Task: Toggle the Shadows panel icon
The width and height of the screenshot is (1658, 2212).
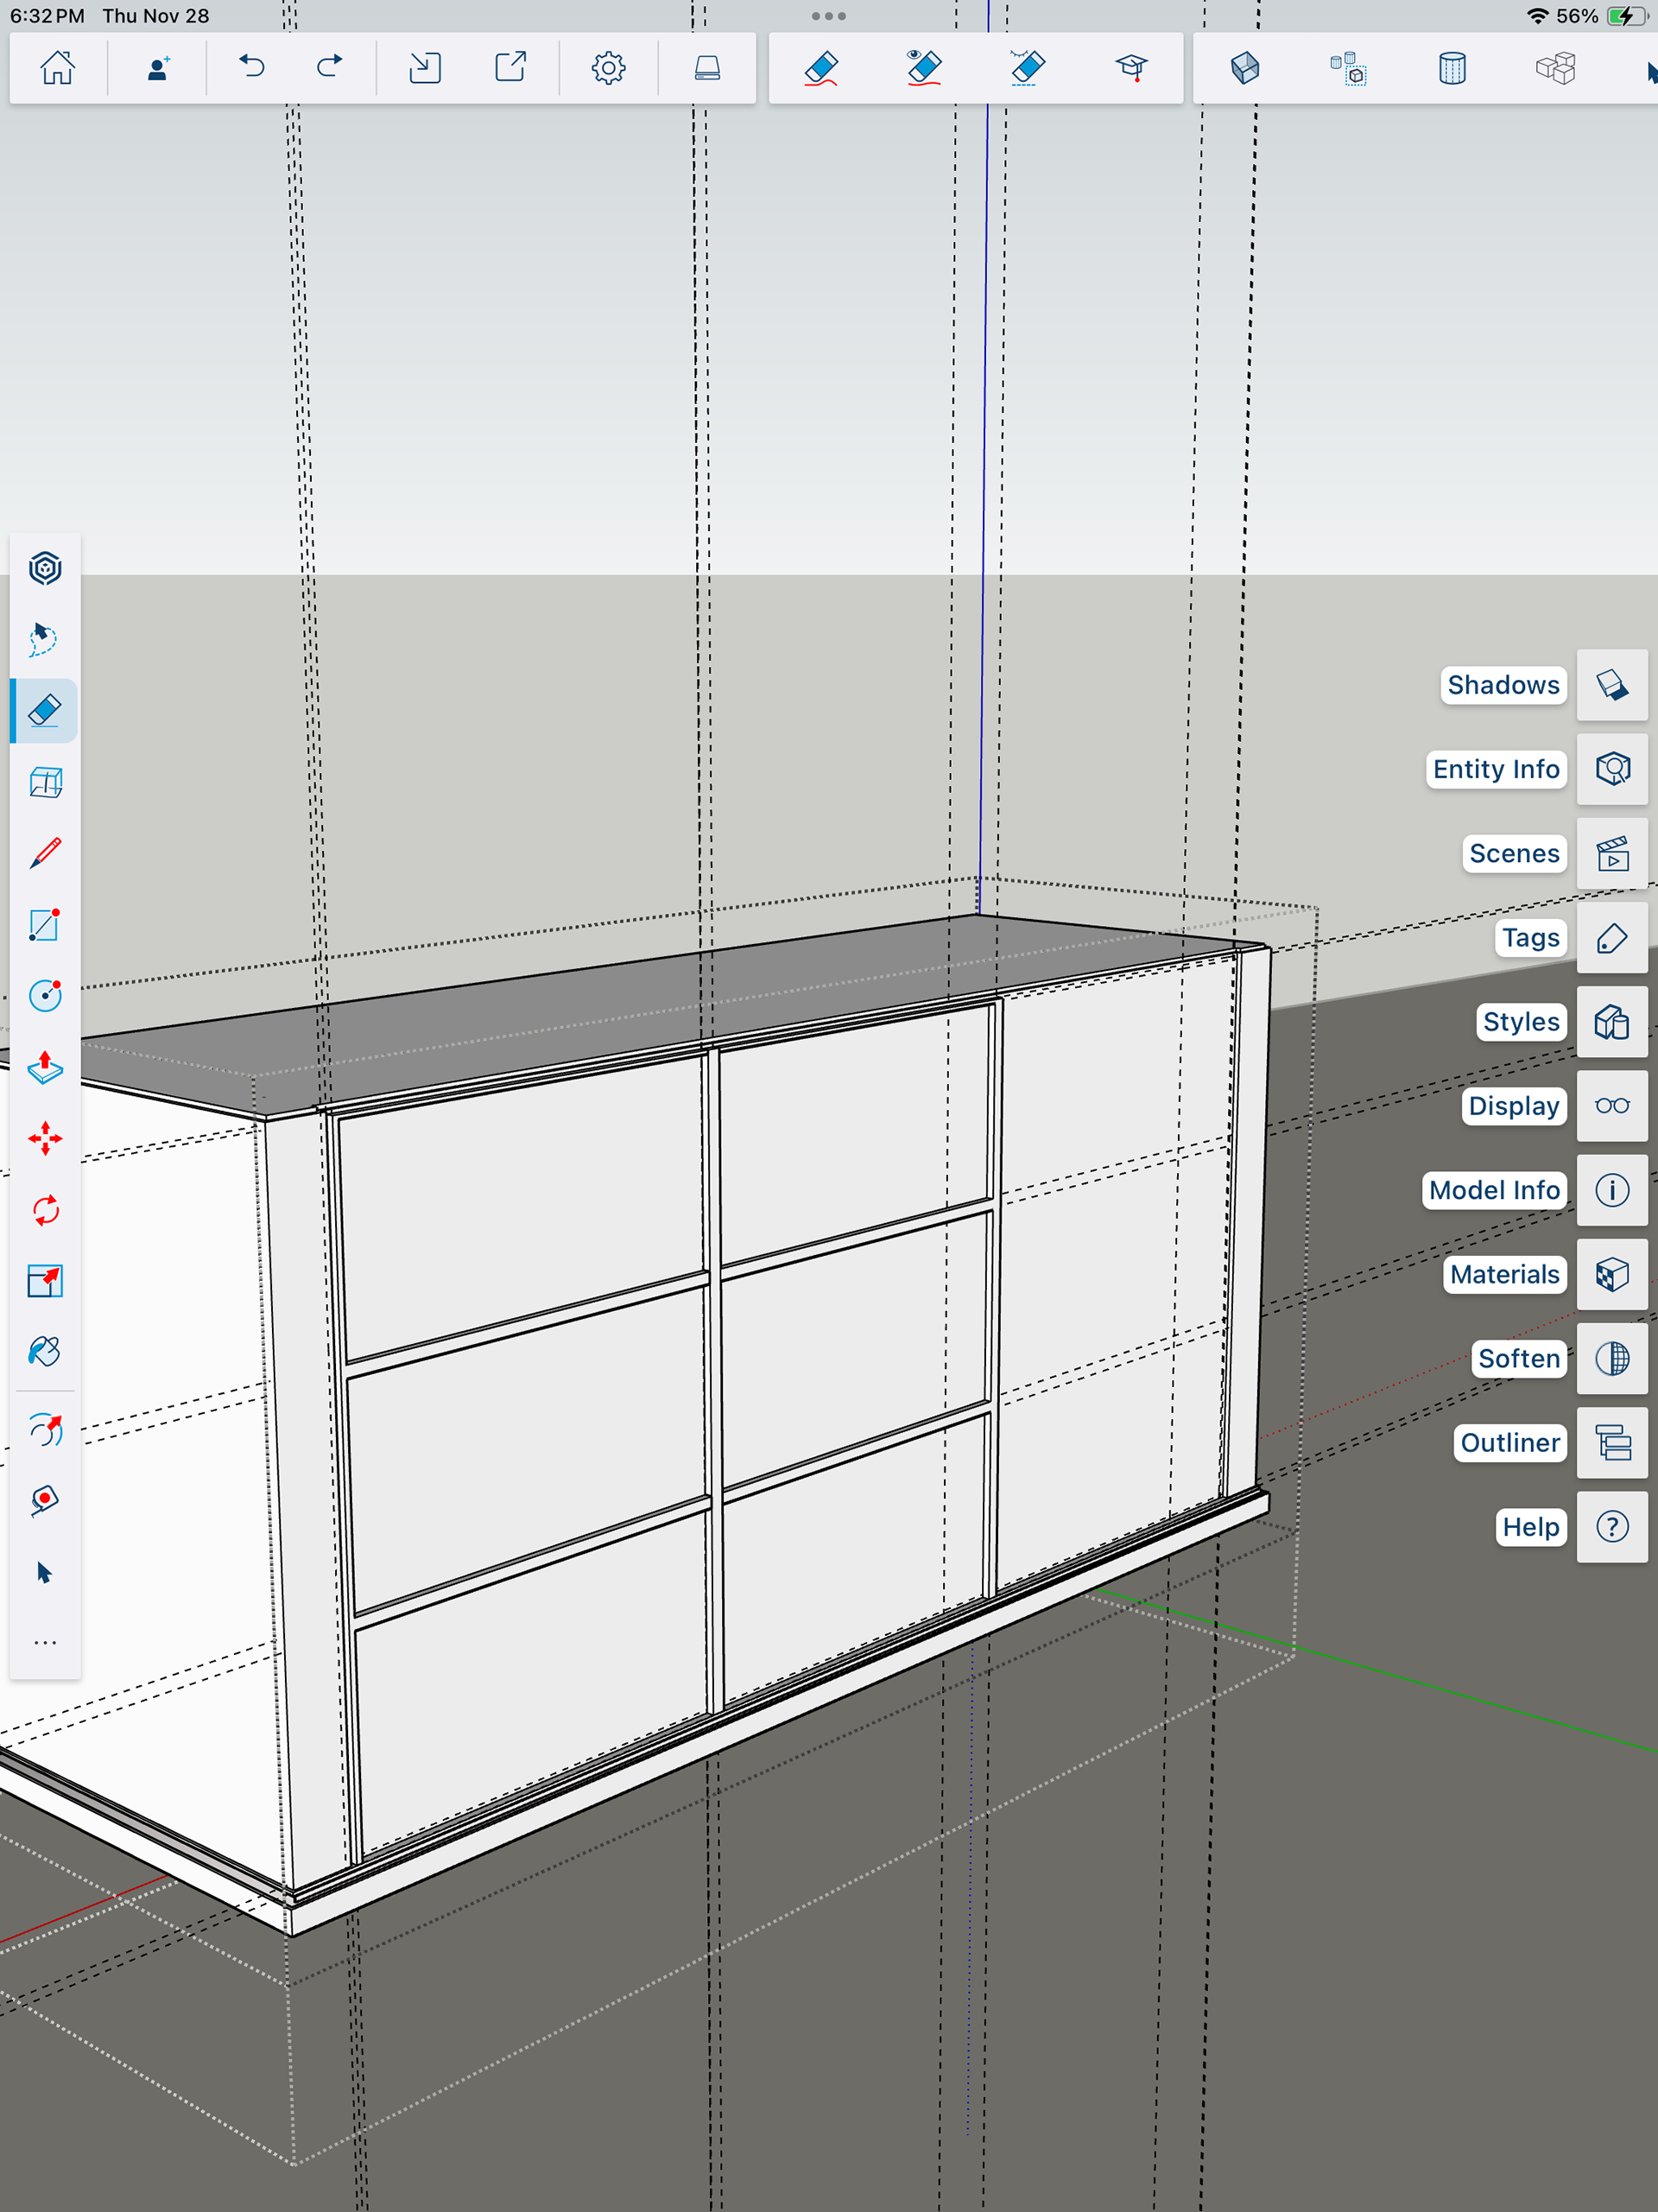Action: (x=1612, y=685)
